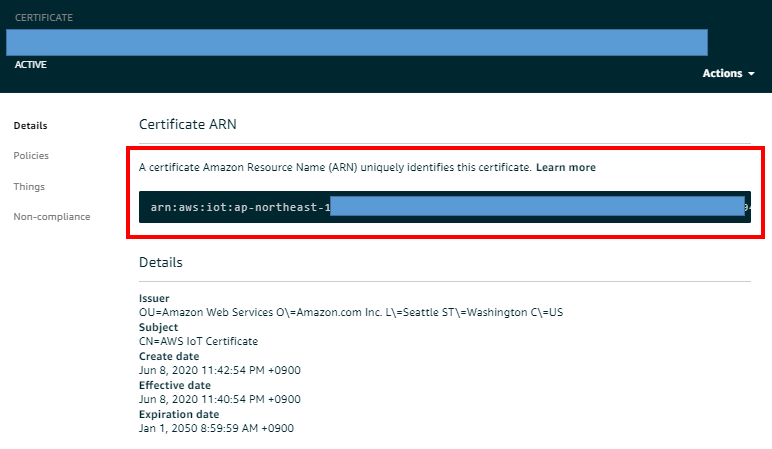This screenshot has height=449, width=772.
Task: Switch to the Policies sidebar tab
Action: 31,156
